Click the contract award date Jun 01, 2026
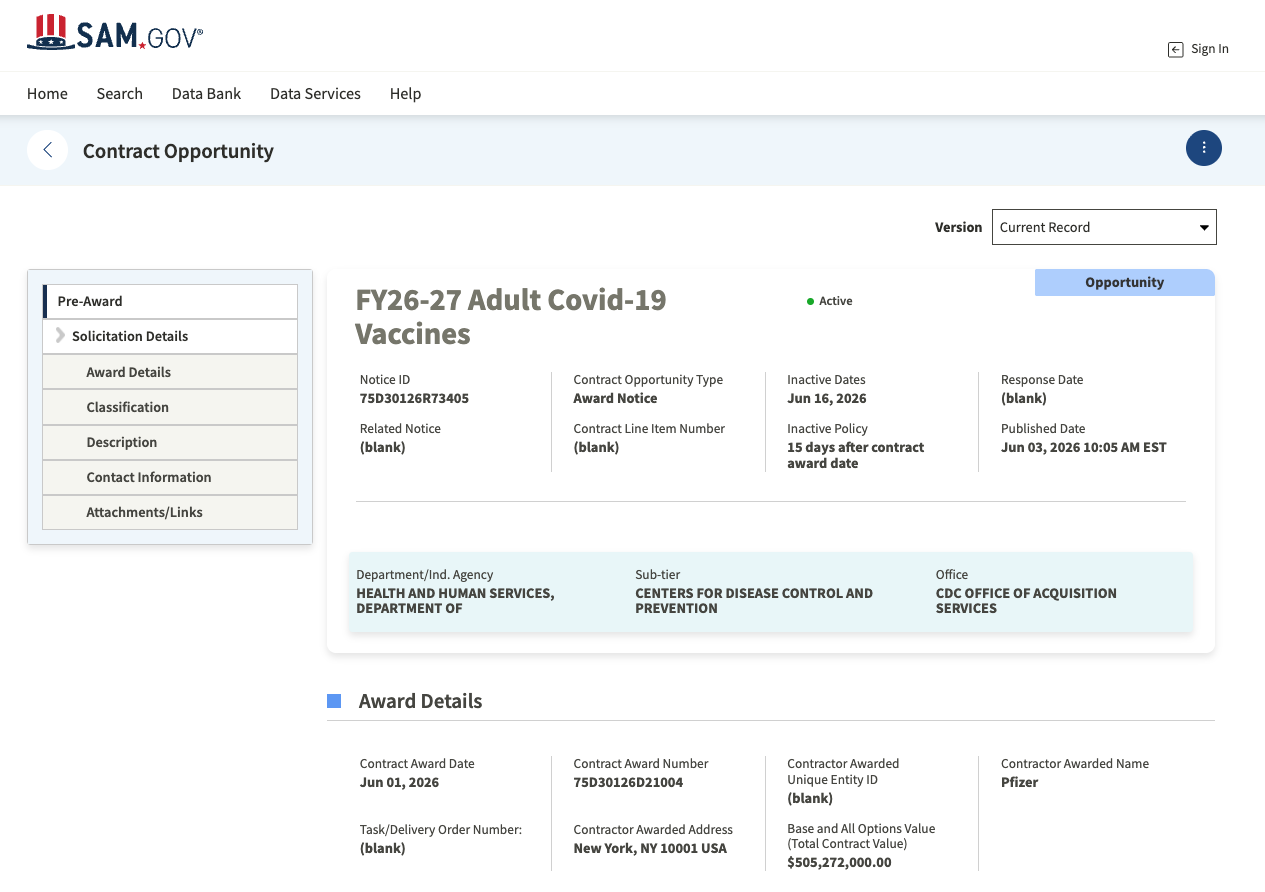 click(x=400, y=782)
